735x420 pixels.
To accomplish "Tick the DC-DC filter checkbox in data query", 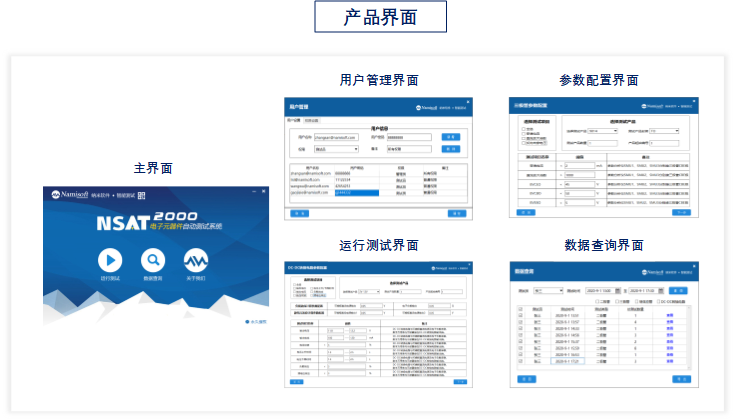I will point(659,301).
